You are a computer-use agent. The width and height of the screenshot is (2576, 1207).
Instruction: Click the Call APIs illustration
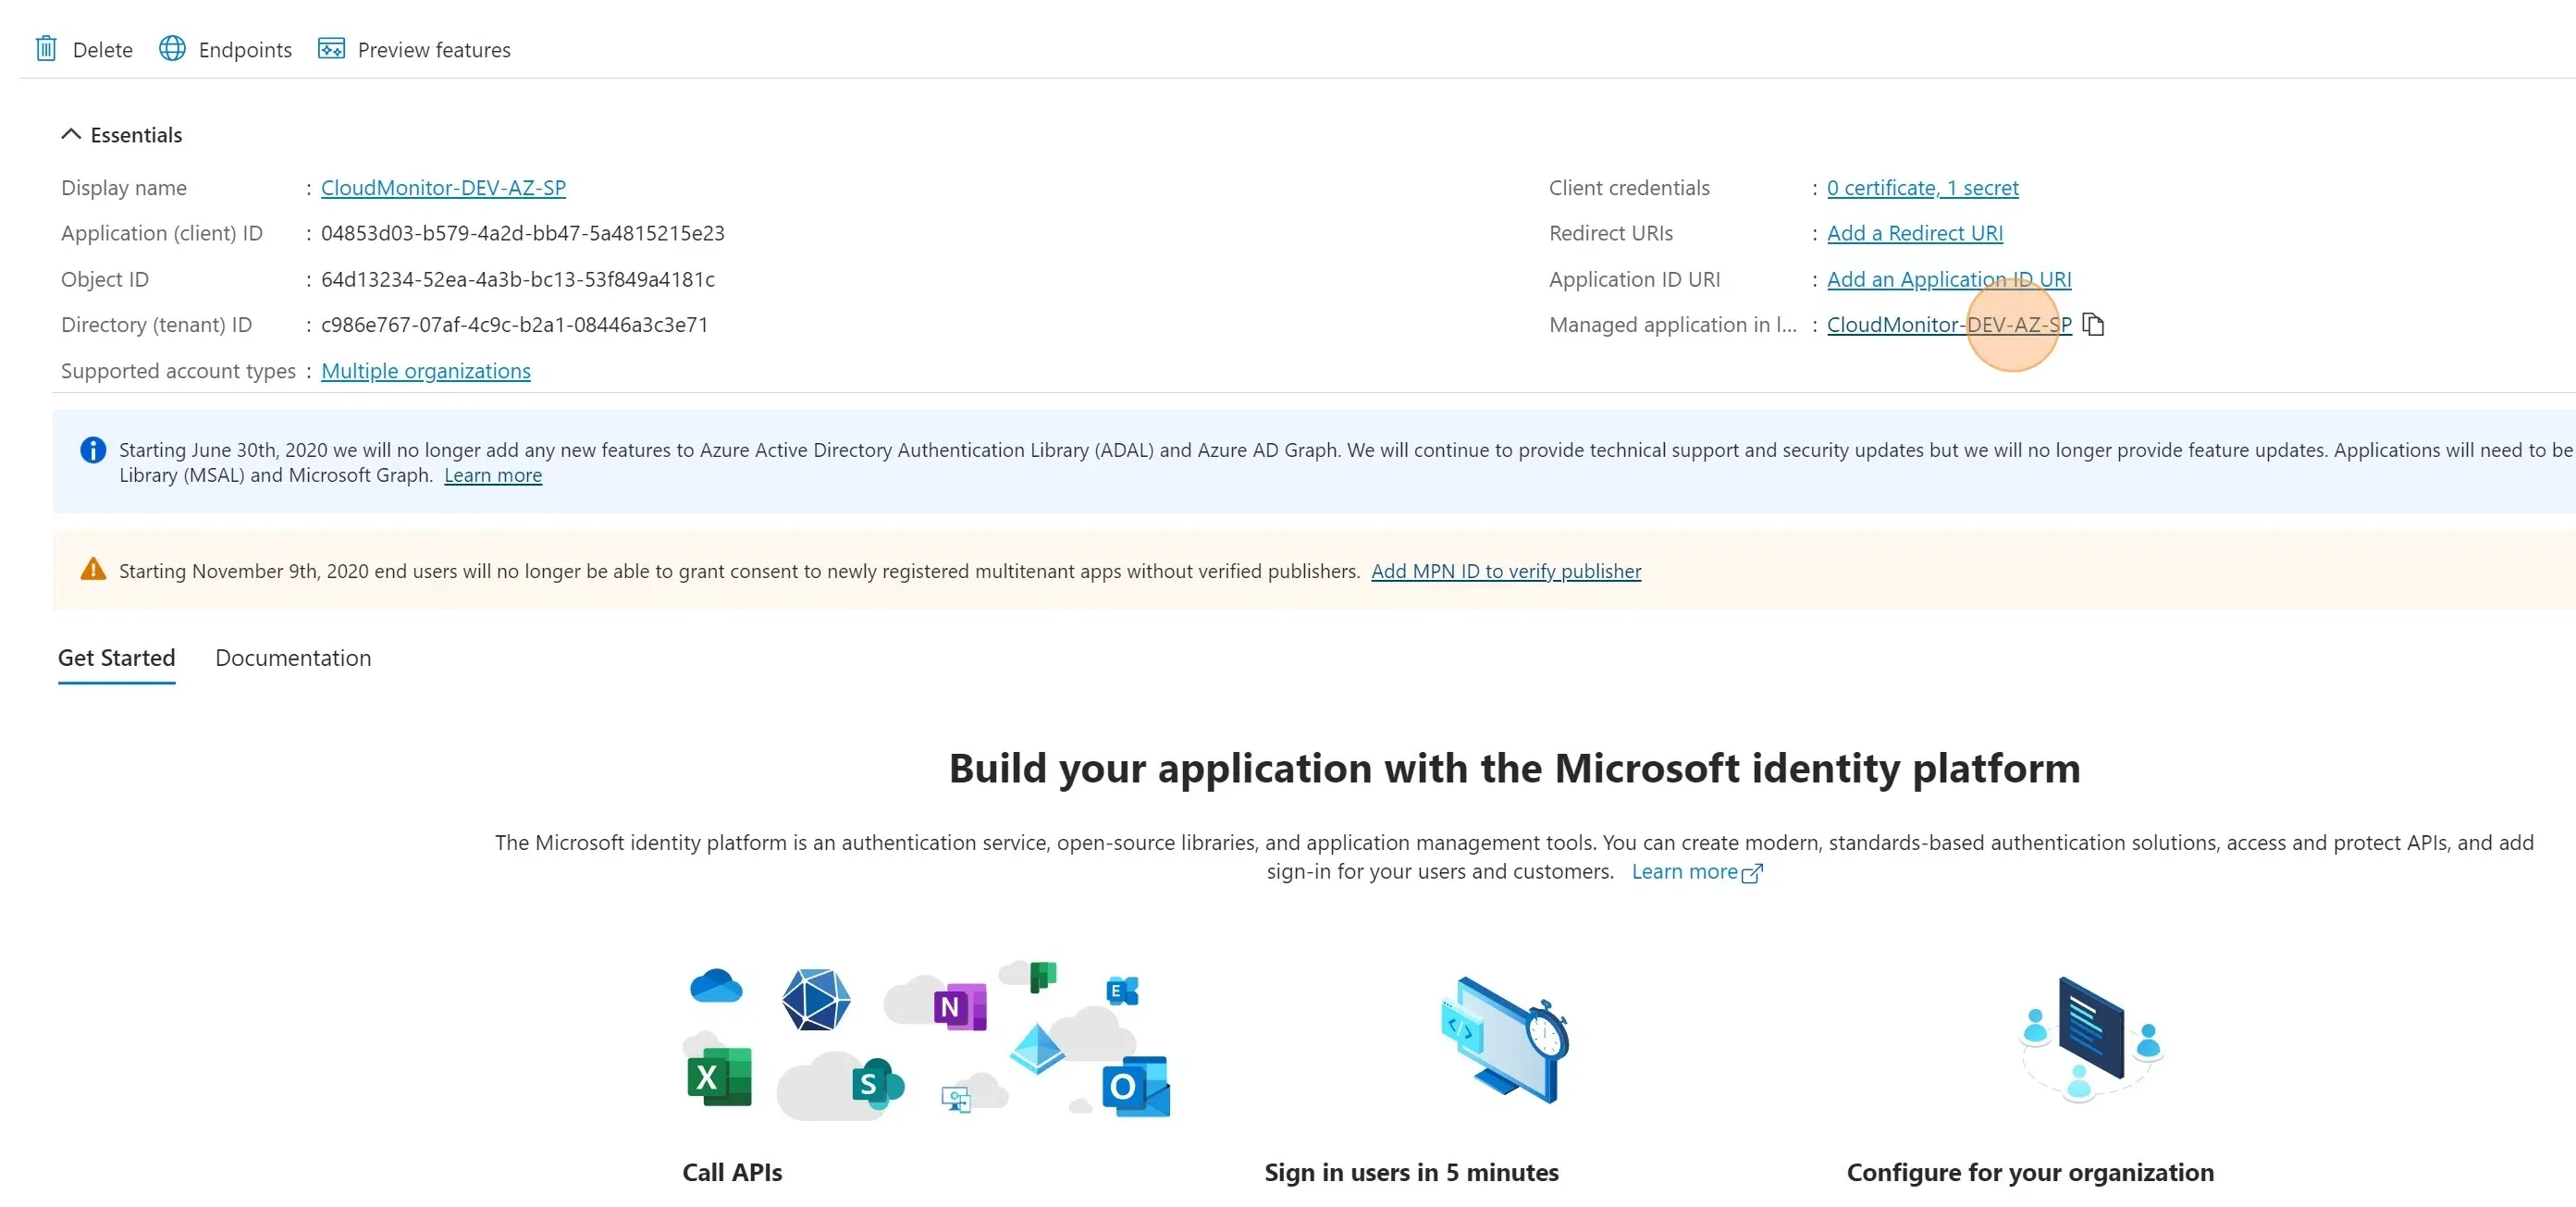(x=927, y=1041)
